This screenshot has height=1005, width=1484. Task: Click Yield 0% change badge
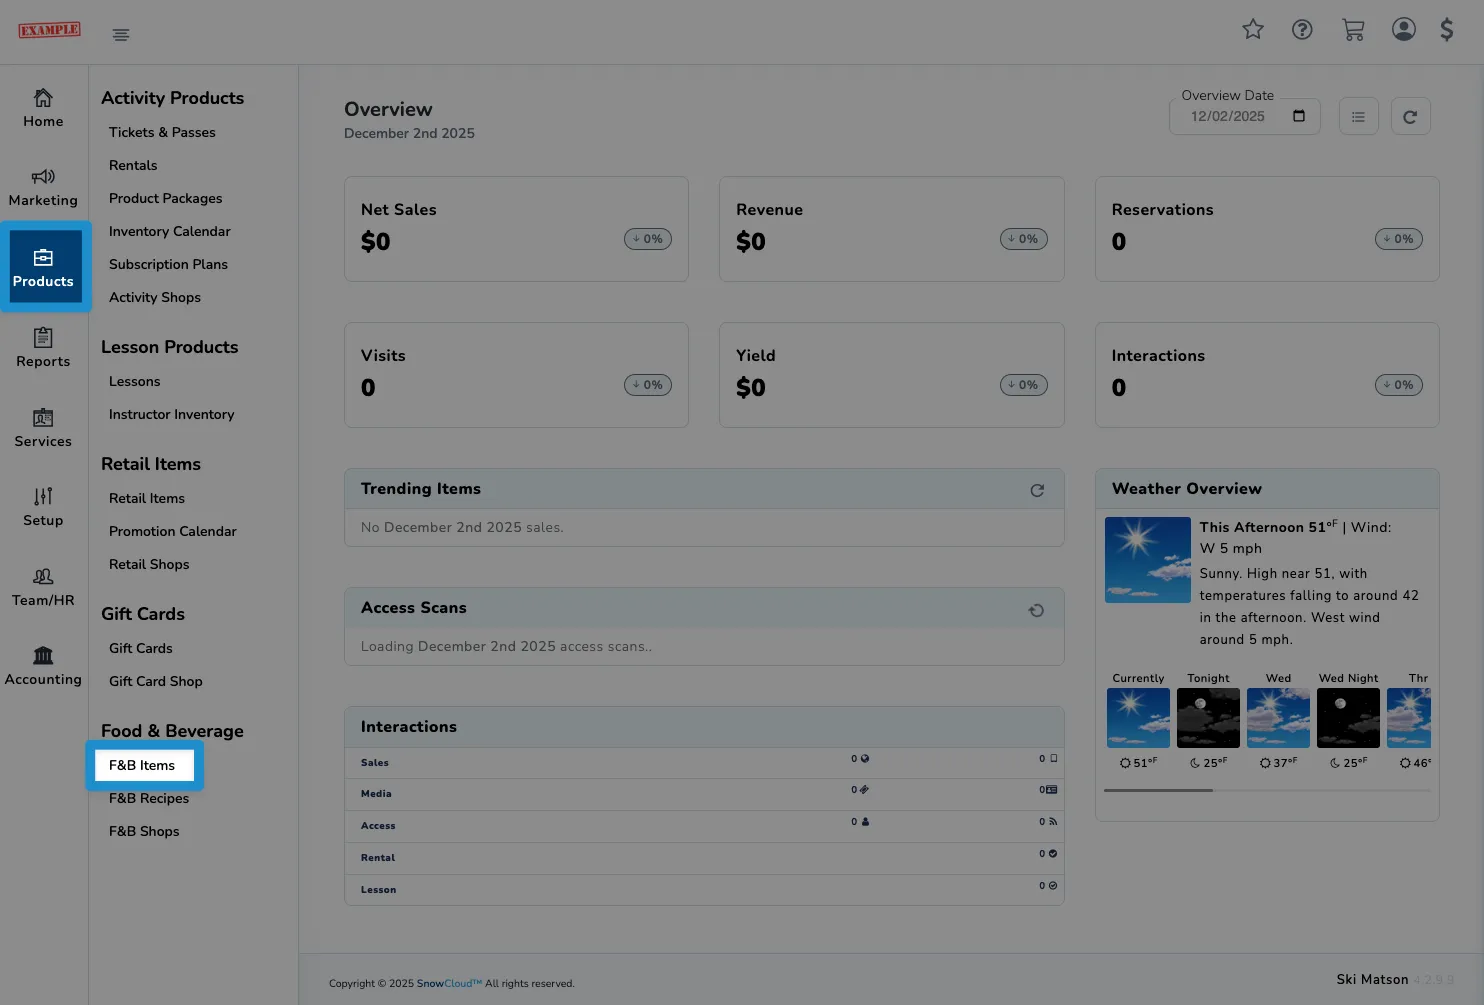click(x=1024, y=385)
